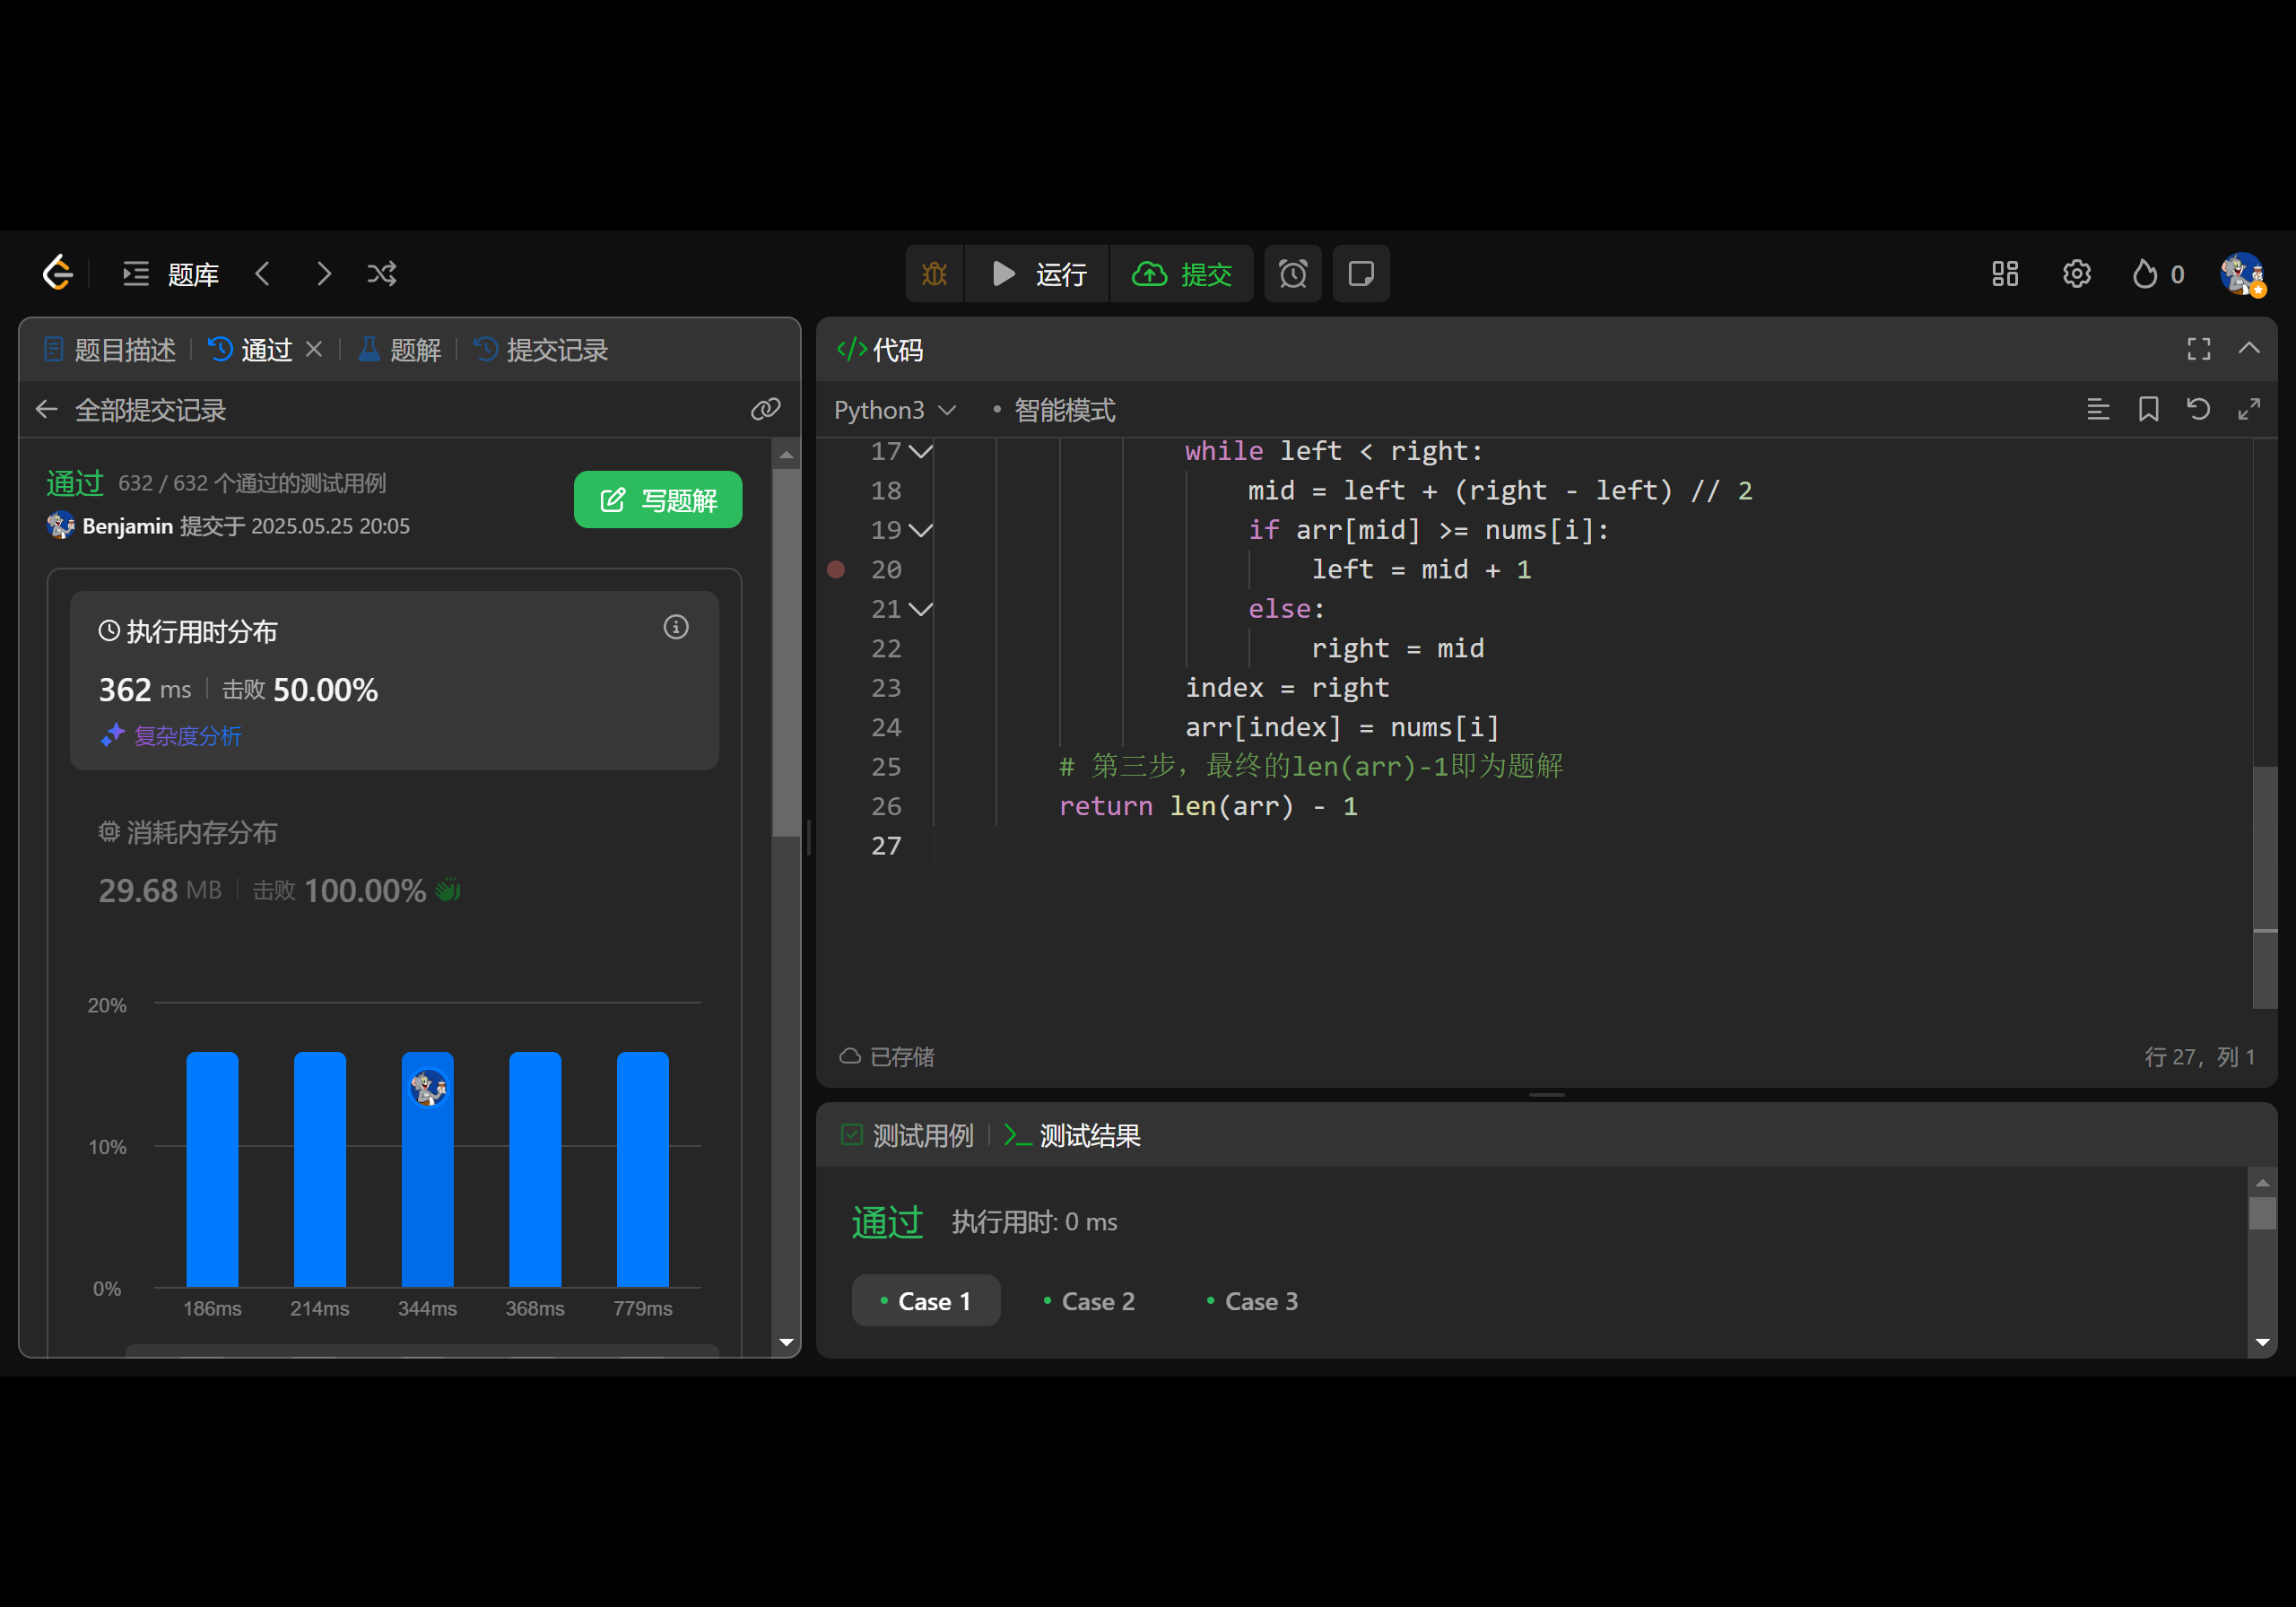Collapse the while loop at line 17

(921, 451)
